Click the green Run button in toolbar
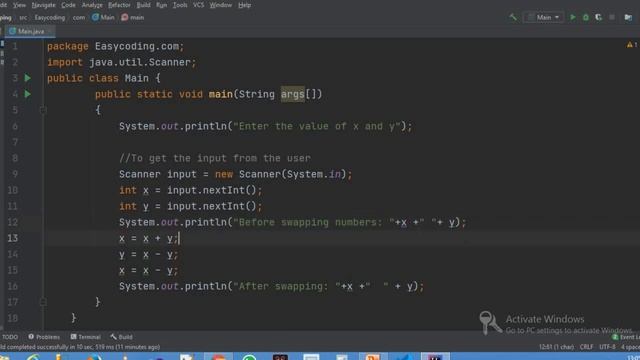Screen dimensions: 640x360 click(x=573, y=17)
